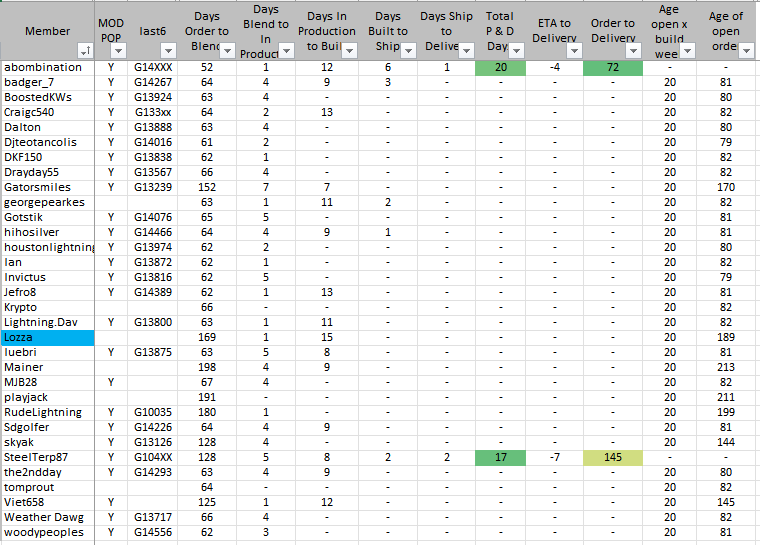Open the Days Order to Blend filter
Image resolution: width=760 pixels, height=545 pixels.
click(226, 49)
